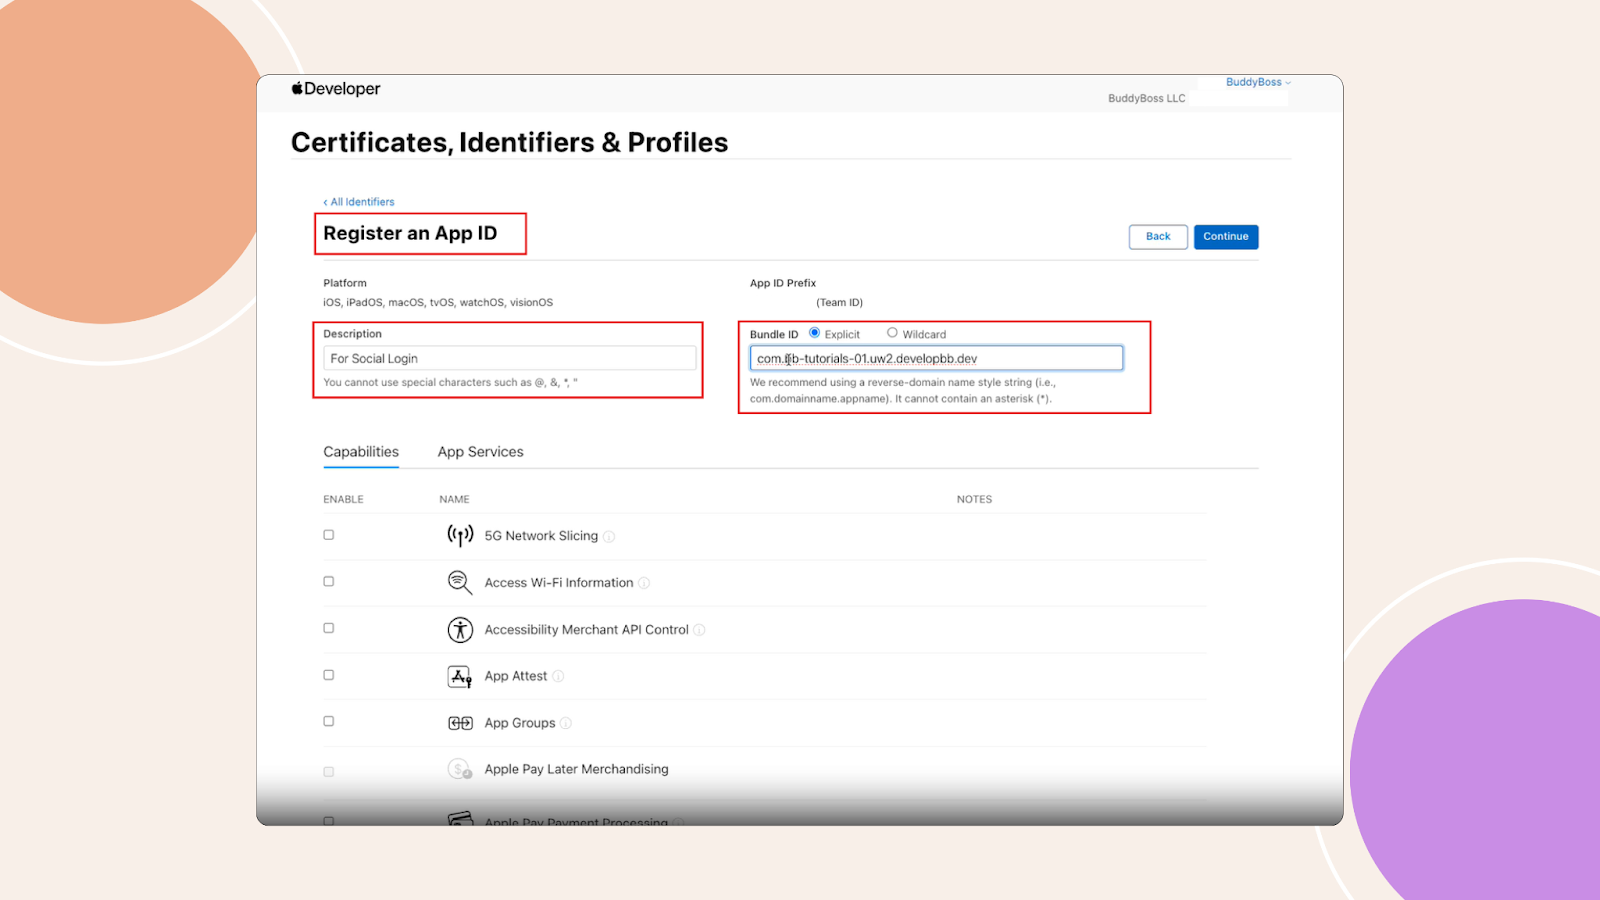Open info tooltip for App Groups
Viewport: 1600px width, 900px height.
coord(566,723)
